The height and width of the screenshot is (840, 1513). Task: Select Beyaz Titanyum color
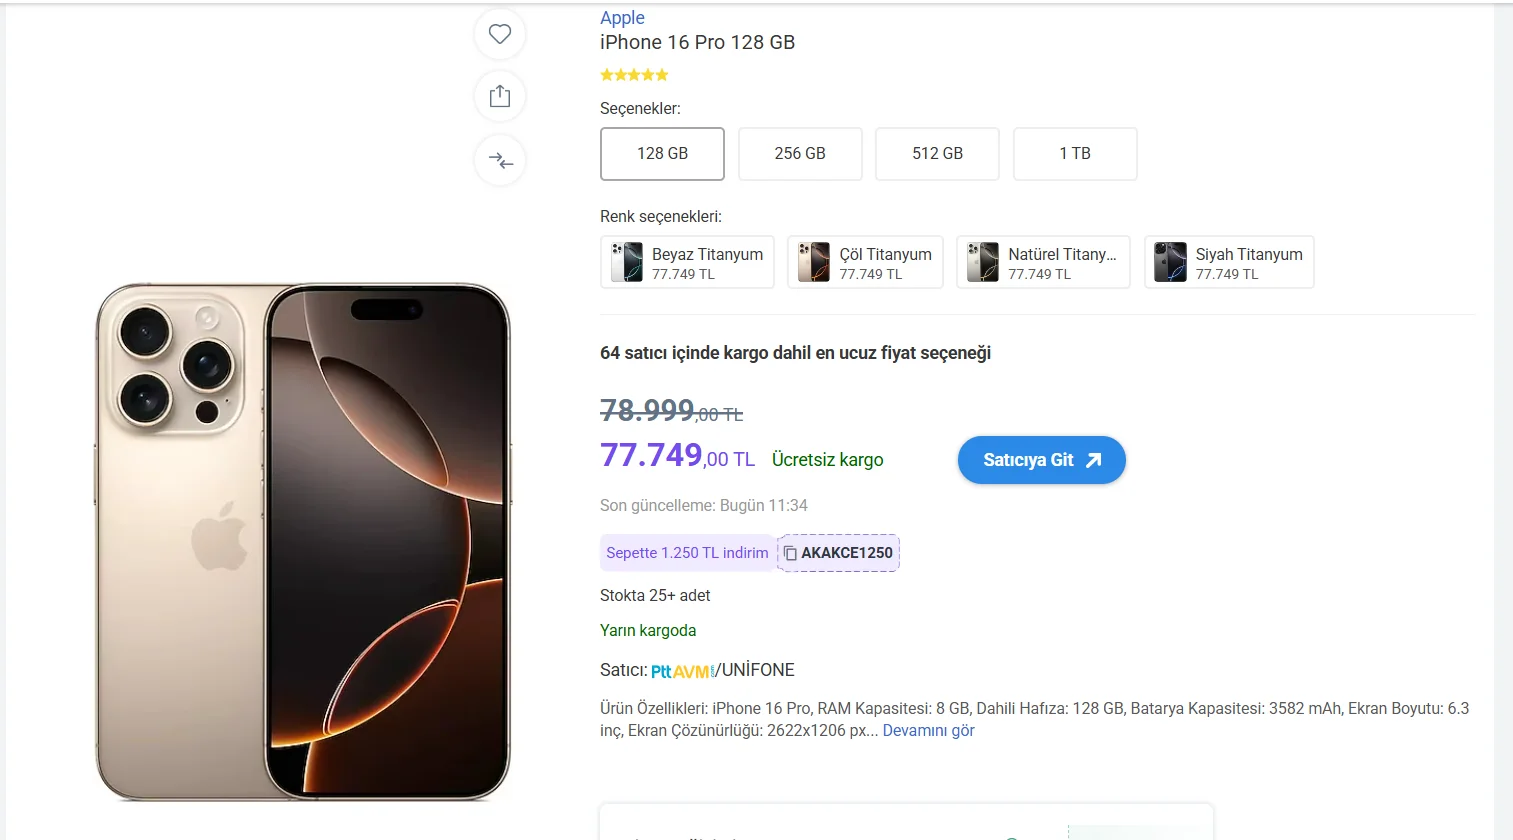coord(687,262)
